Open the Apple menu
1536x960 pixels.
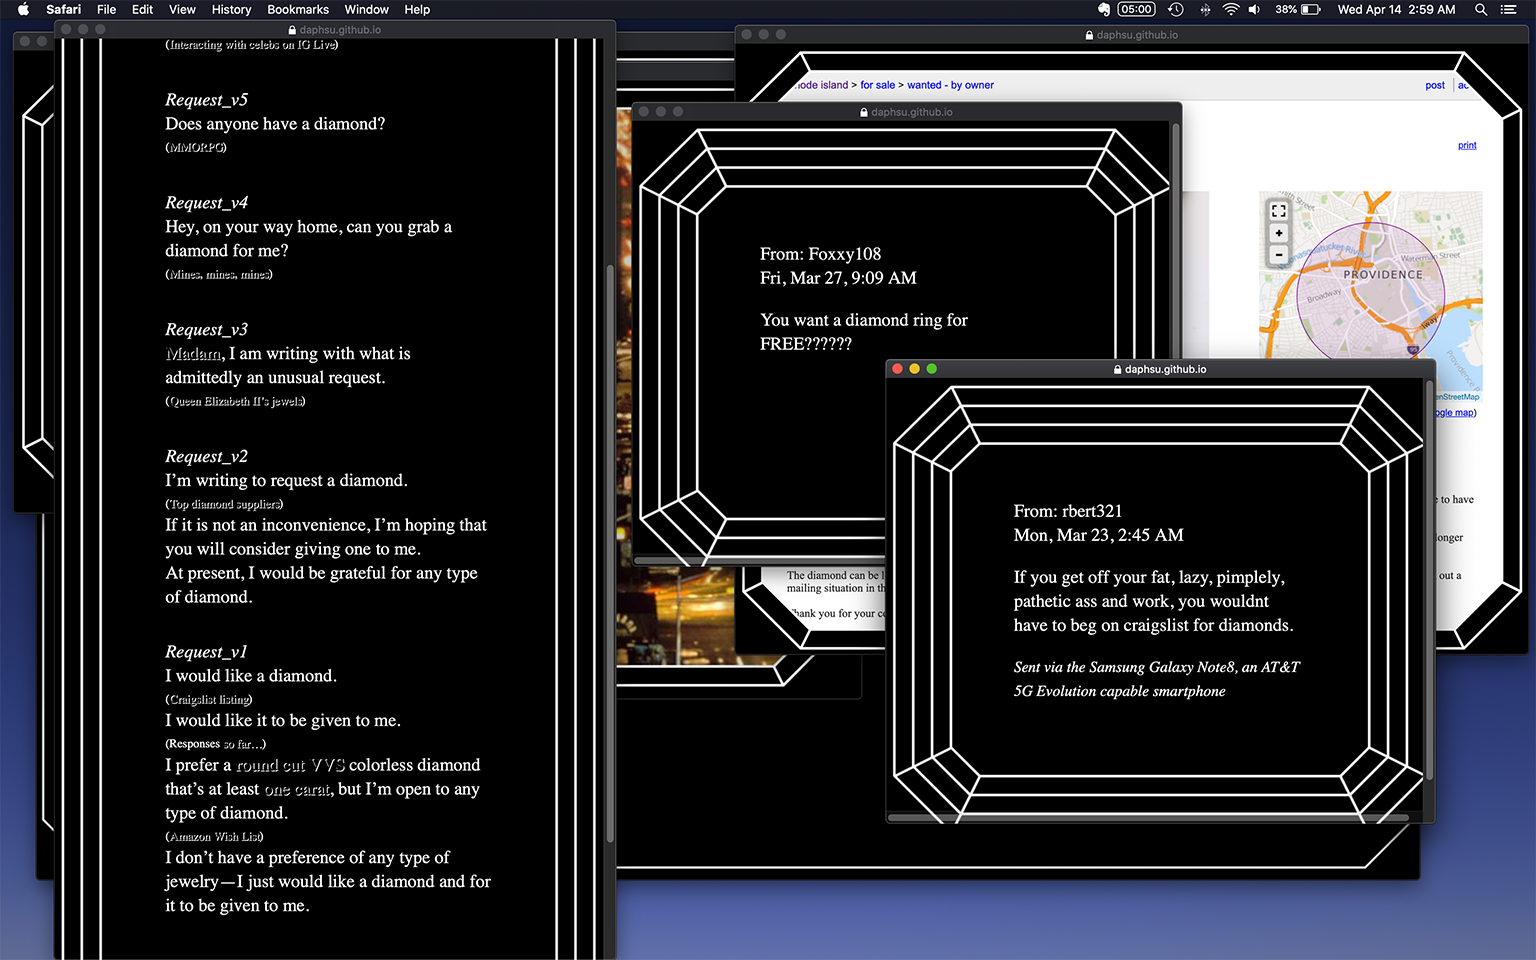point(23,9)
